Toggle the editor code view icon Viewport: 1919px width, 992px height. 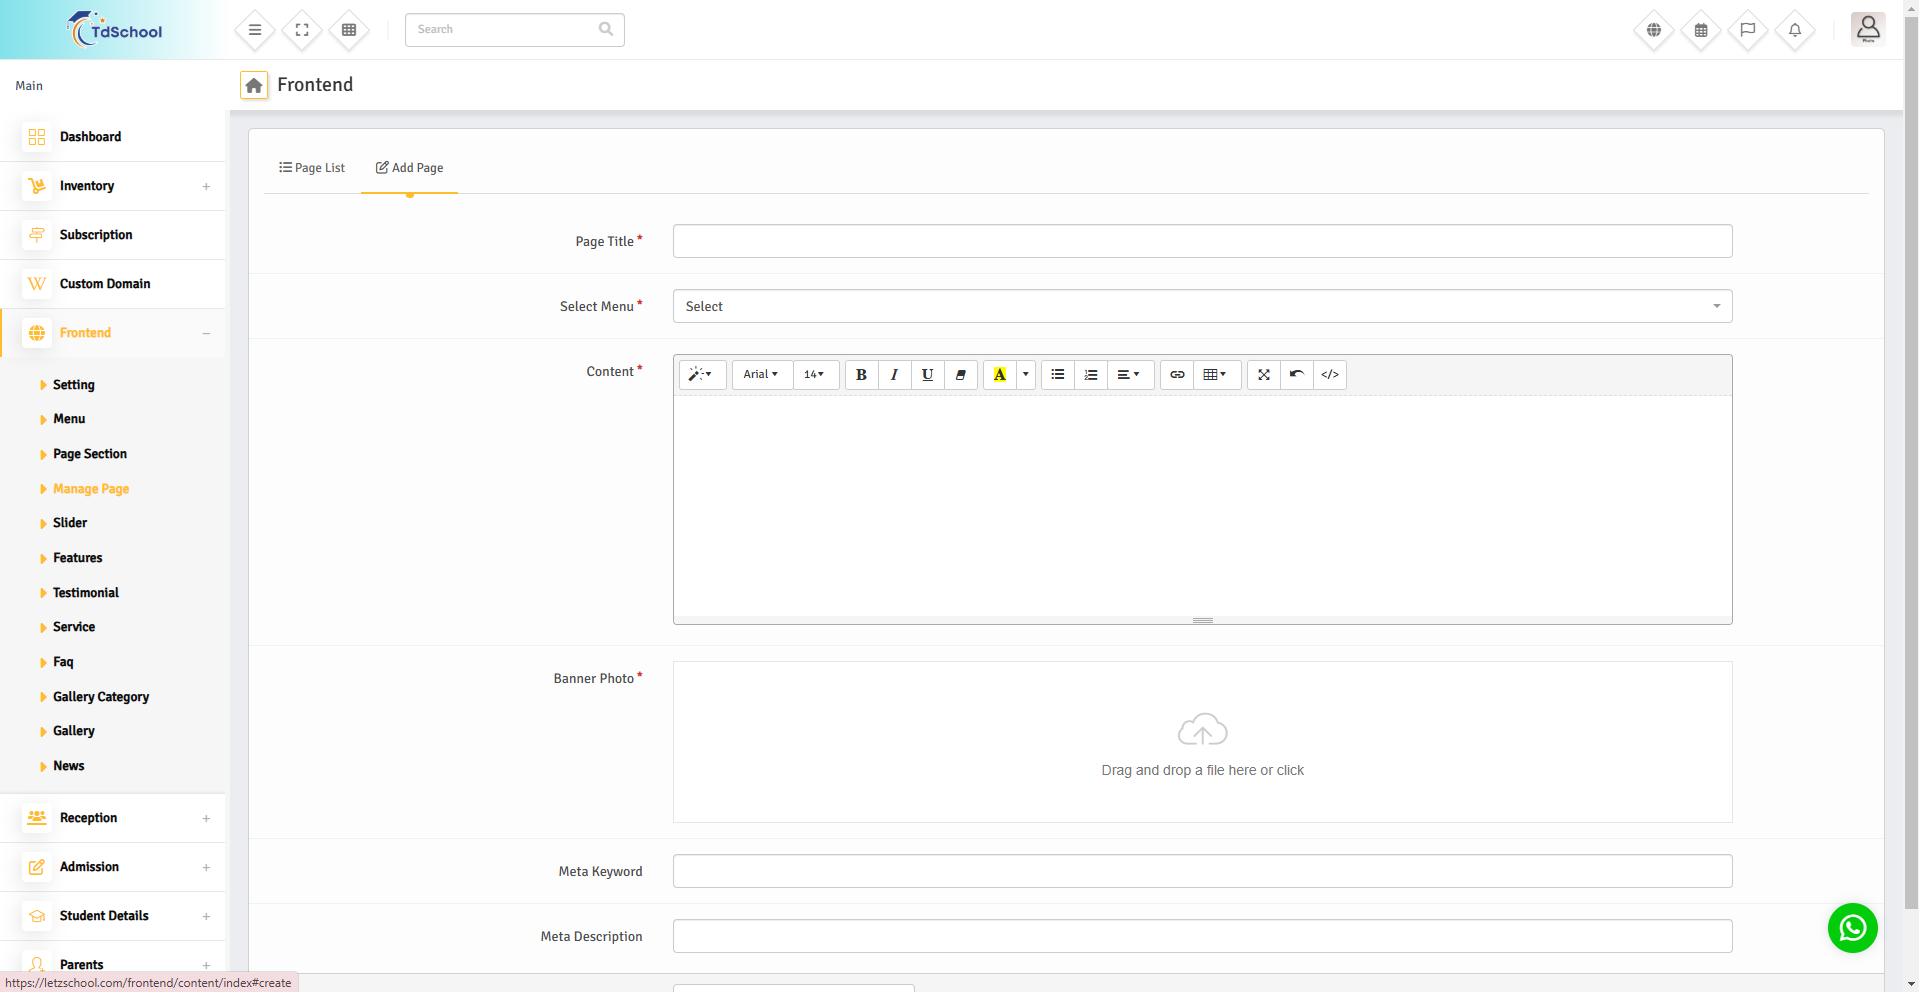[1329, 375]
